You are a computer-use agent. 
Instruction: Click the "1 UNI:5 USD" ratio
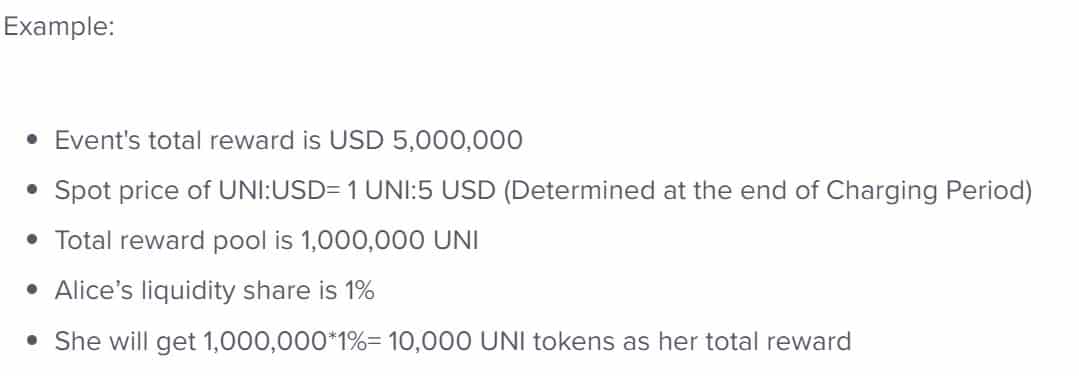pyautogui.click(x=421, y=191)
